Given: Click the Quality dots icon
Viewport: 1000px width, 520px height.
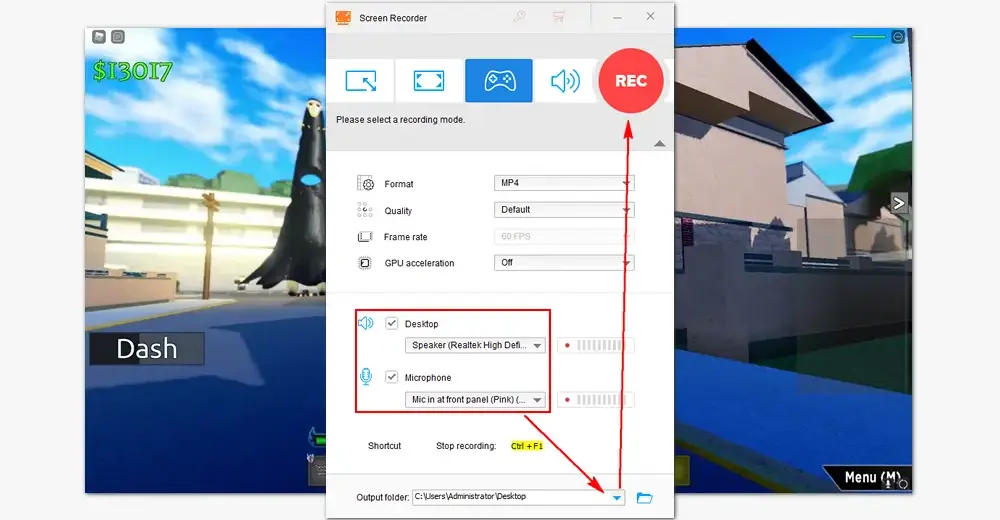Looking at the screenshot, I should point(365,210).
